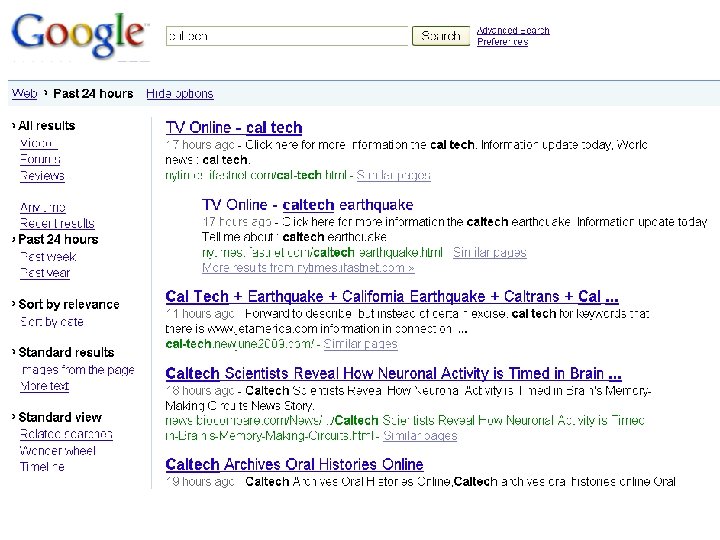Open the Related searches view
The width and height of the screenshot is (720, 540).
coord(66,434)
